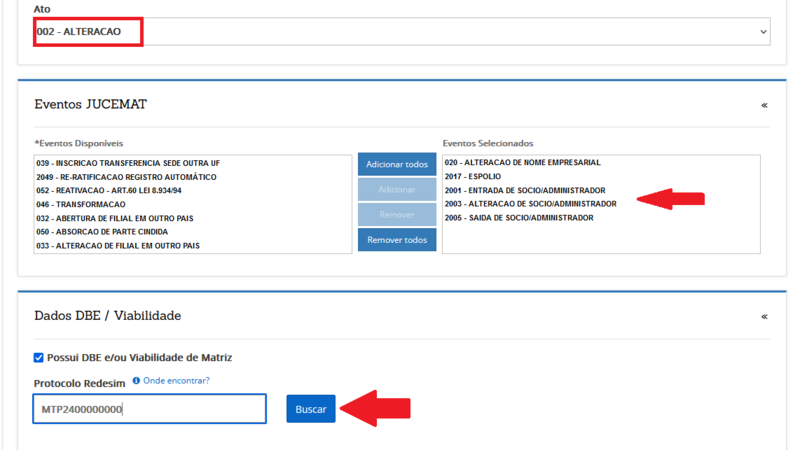Image resolution: width=800 pixels, height=450 pixels.
Task: Toggle Possui DBE e/ou Viabilidade checkbox
Action: click(39, 358)
